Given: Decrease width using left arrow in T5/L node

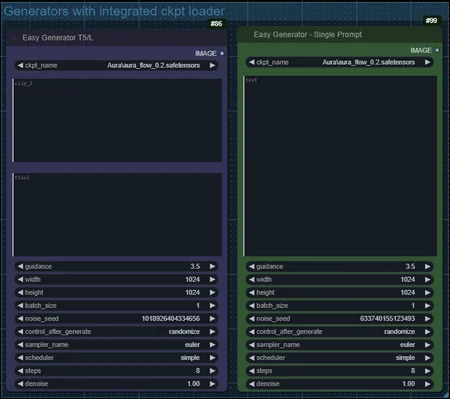Looking at the screenshot, I should pyautogui.click(x=20, y=279).
